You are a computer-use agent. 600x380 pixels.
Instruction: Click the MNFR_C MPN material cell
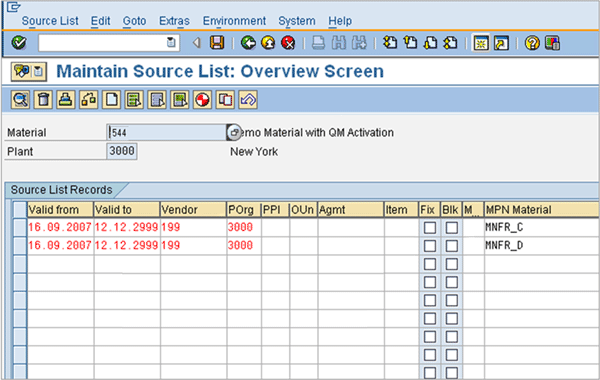point(541,227)
